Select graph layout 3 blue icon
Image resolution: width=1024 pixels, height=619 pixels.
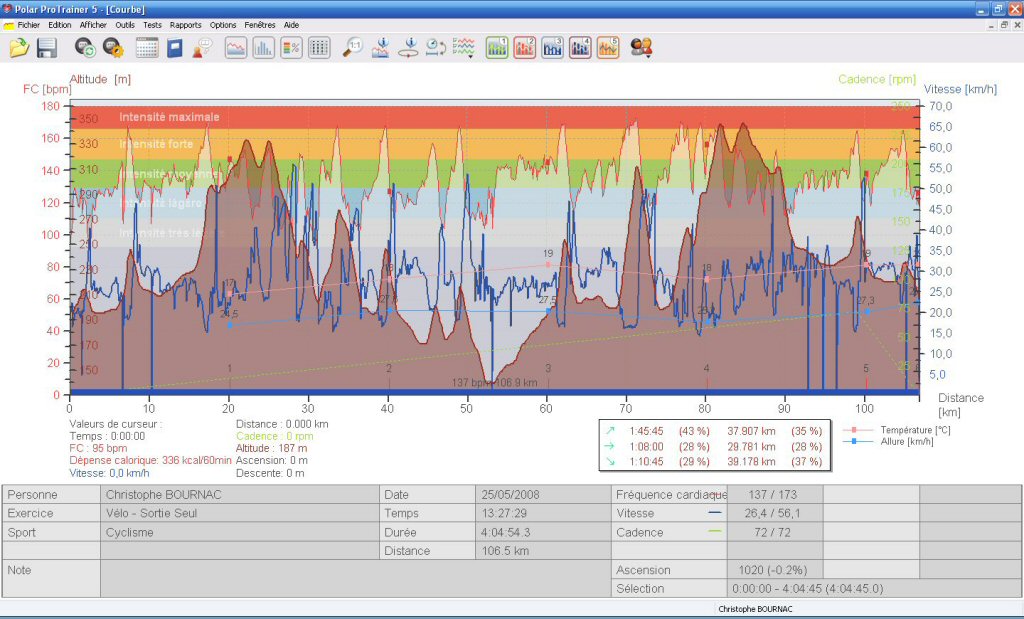[552, 48]
